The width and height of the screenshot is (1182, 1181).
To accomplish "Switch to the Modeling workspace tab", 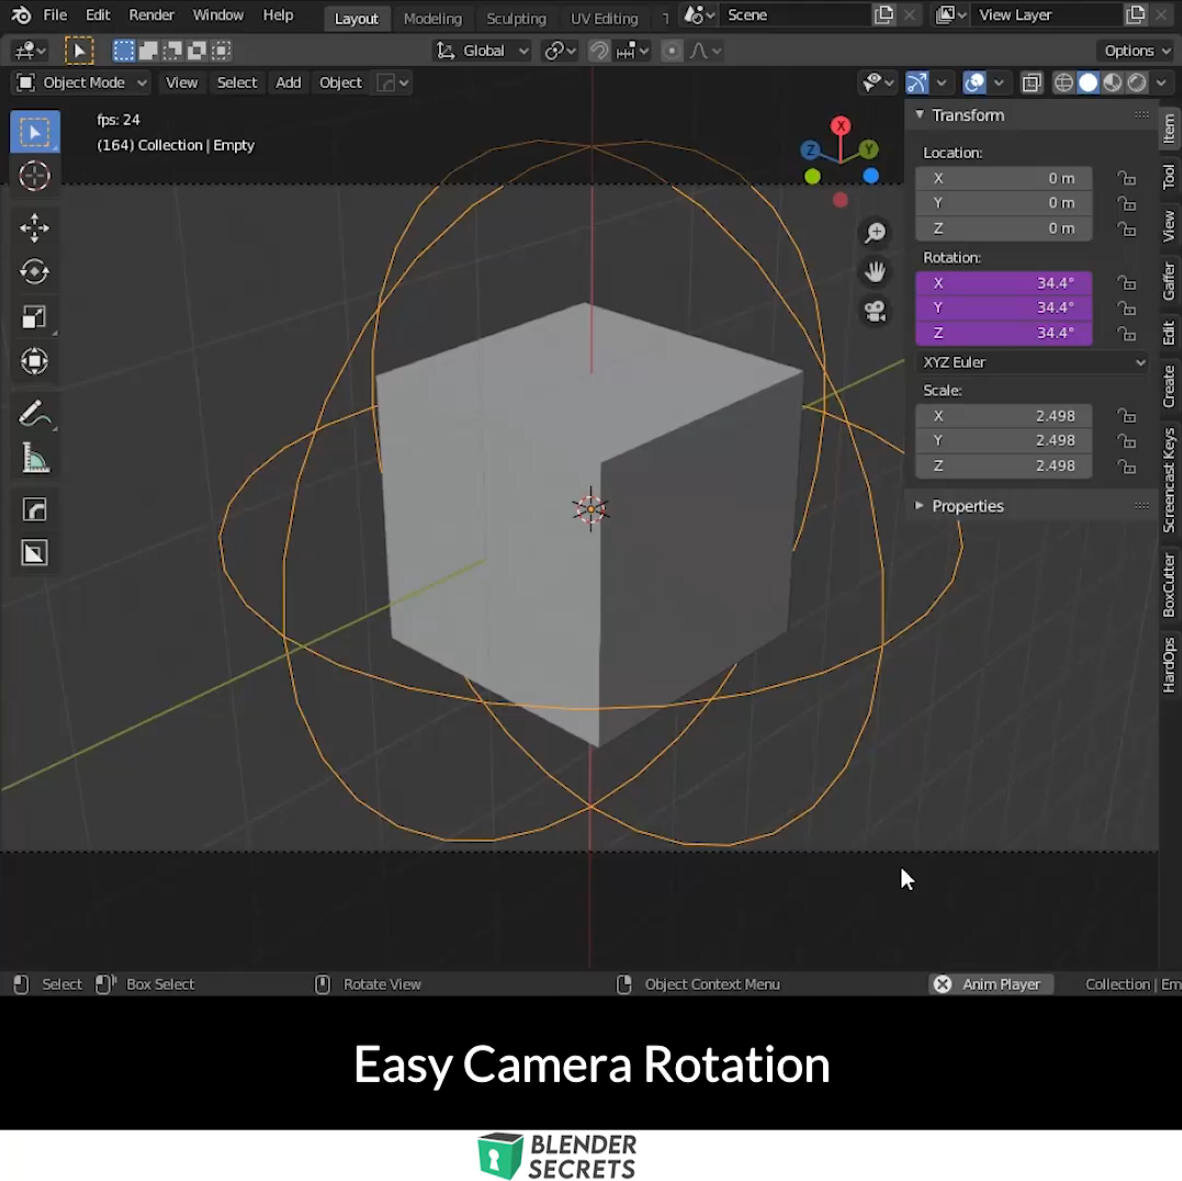I will tap(432, 18).
